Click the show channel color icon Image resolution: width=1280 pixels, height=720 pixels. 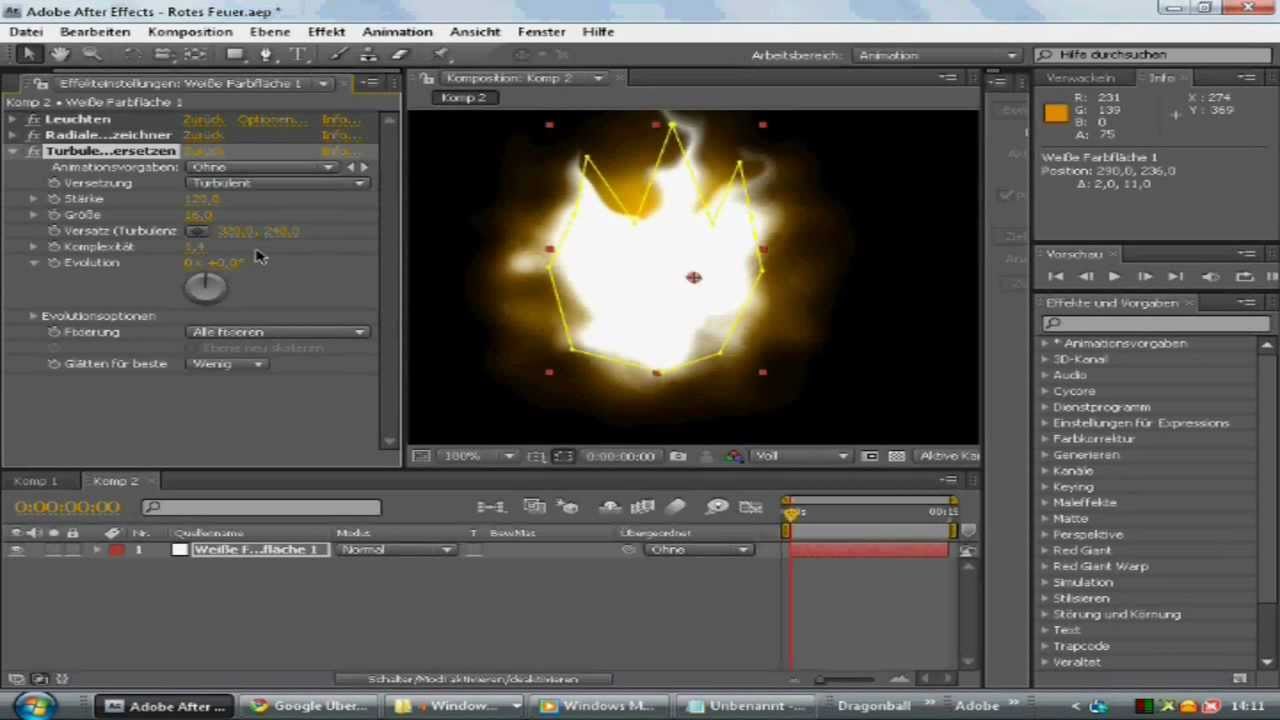pos(735,456)
